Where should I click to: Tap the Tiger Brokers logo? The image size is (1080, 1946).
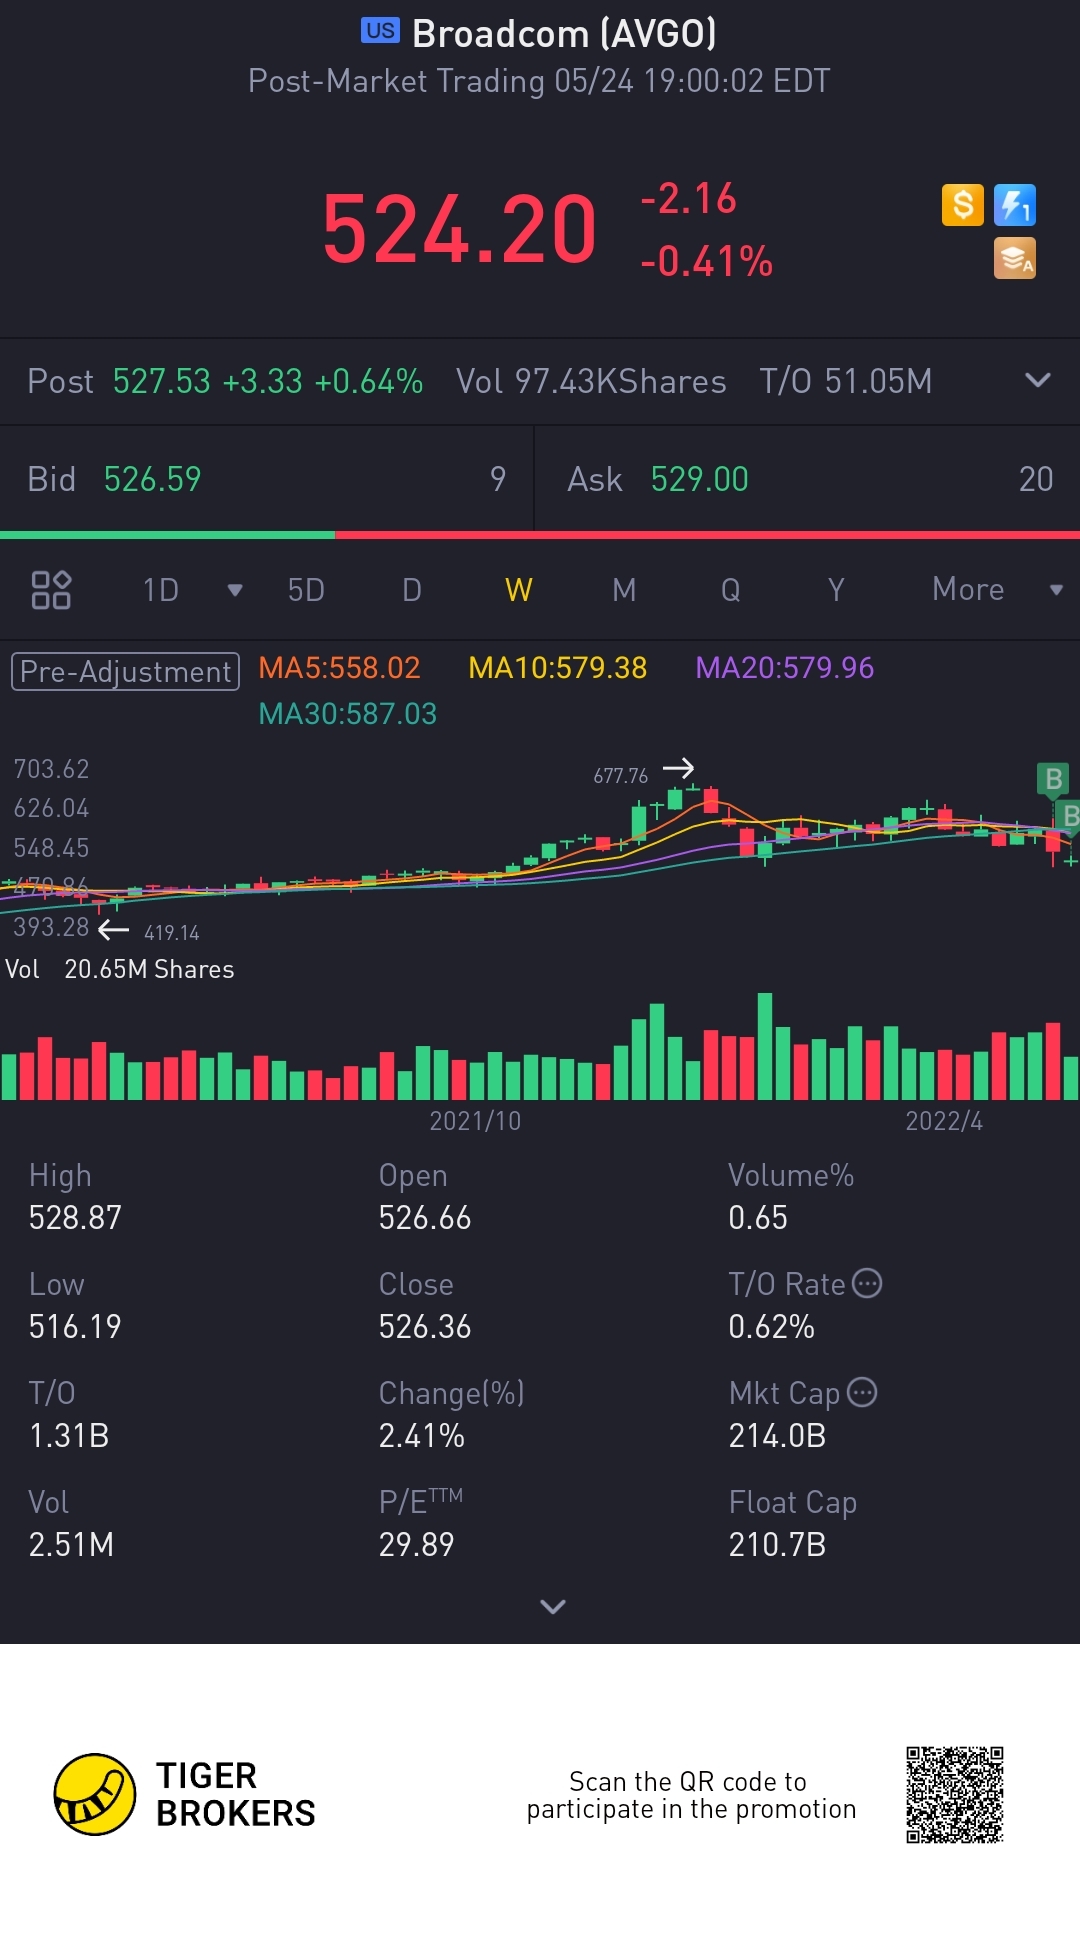point(185,1794)
